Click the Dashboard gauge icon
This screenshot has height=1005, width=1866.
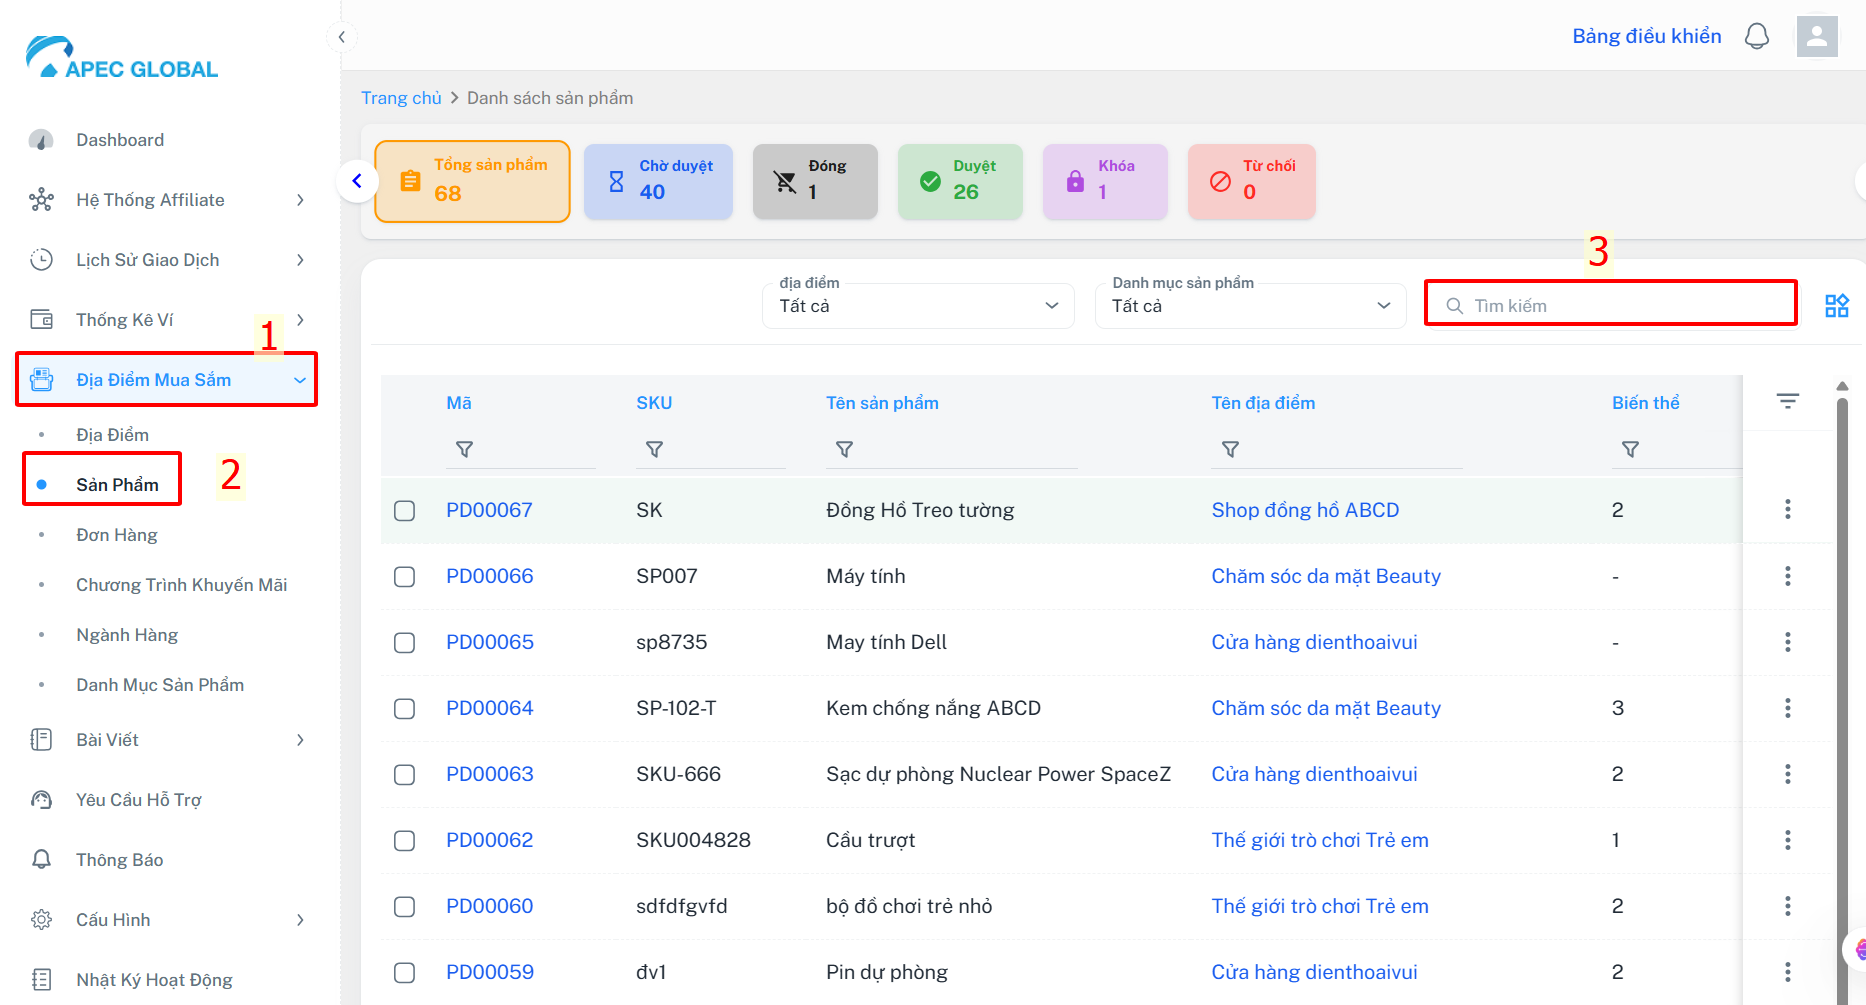point(41,140)
